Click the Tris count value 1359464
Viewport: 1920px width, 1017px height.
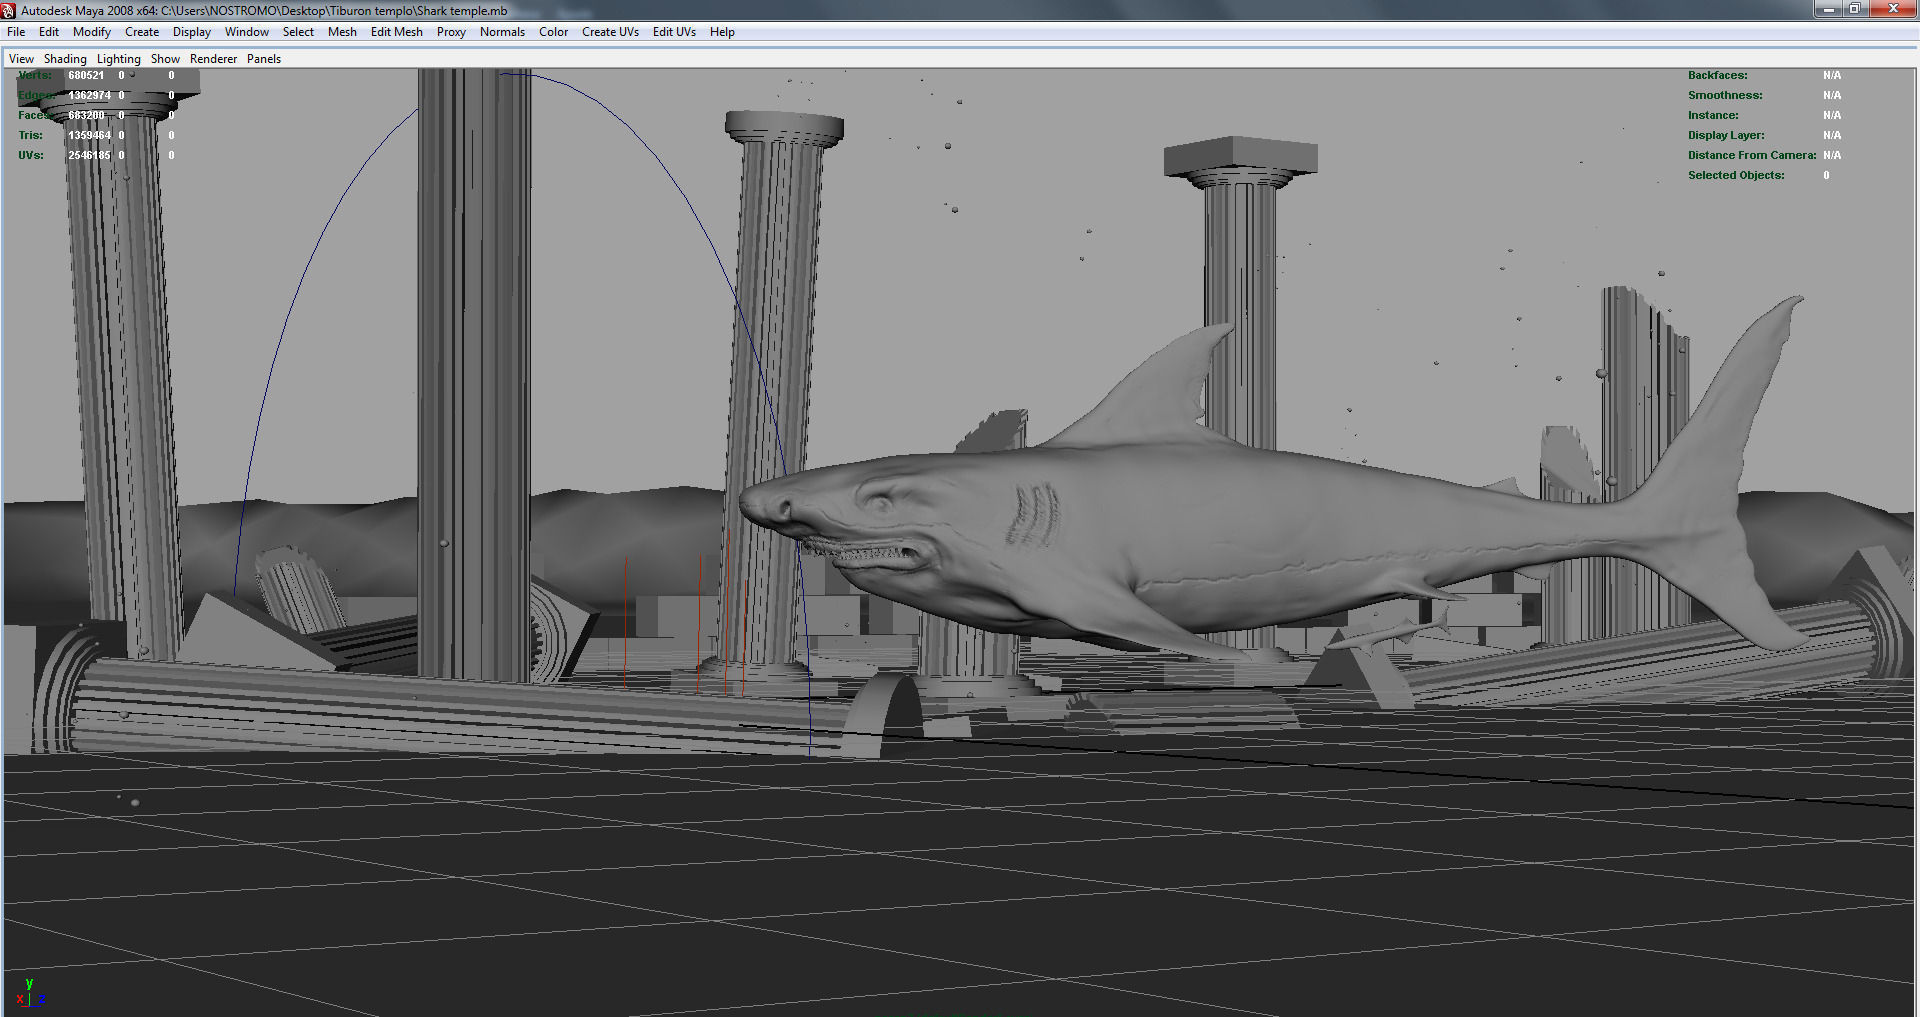[89, 135]
